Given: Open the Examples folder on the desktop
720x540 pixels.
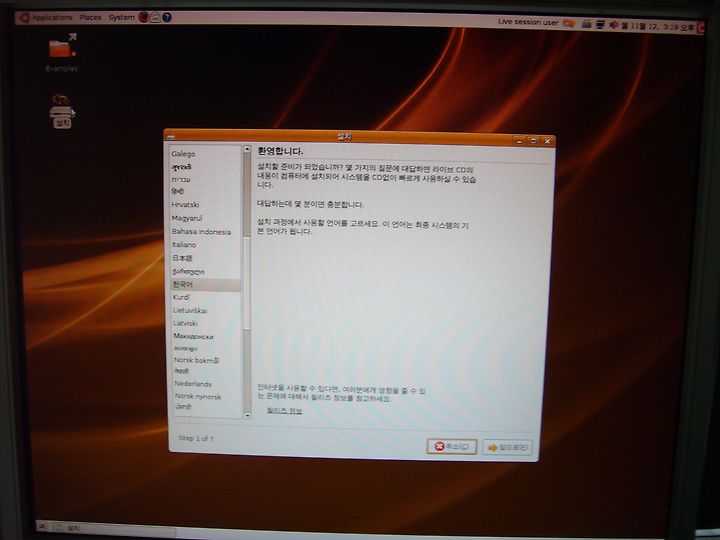Looking at the screenshot, I should pos(62,52).
